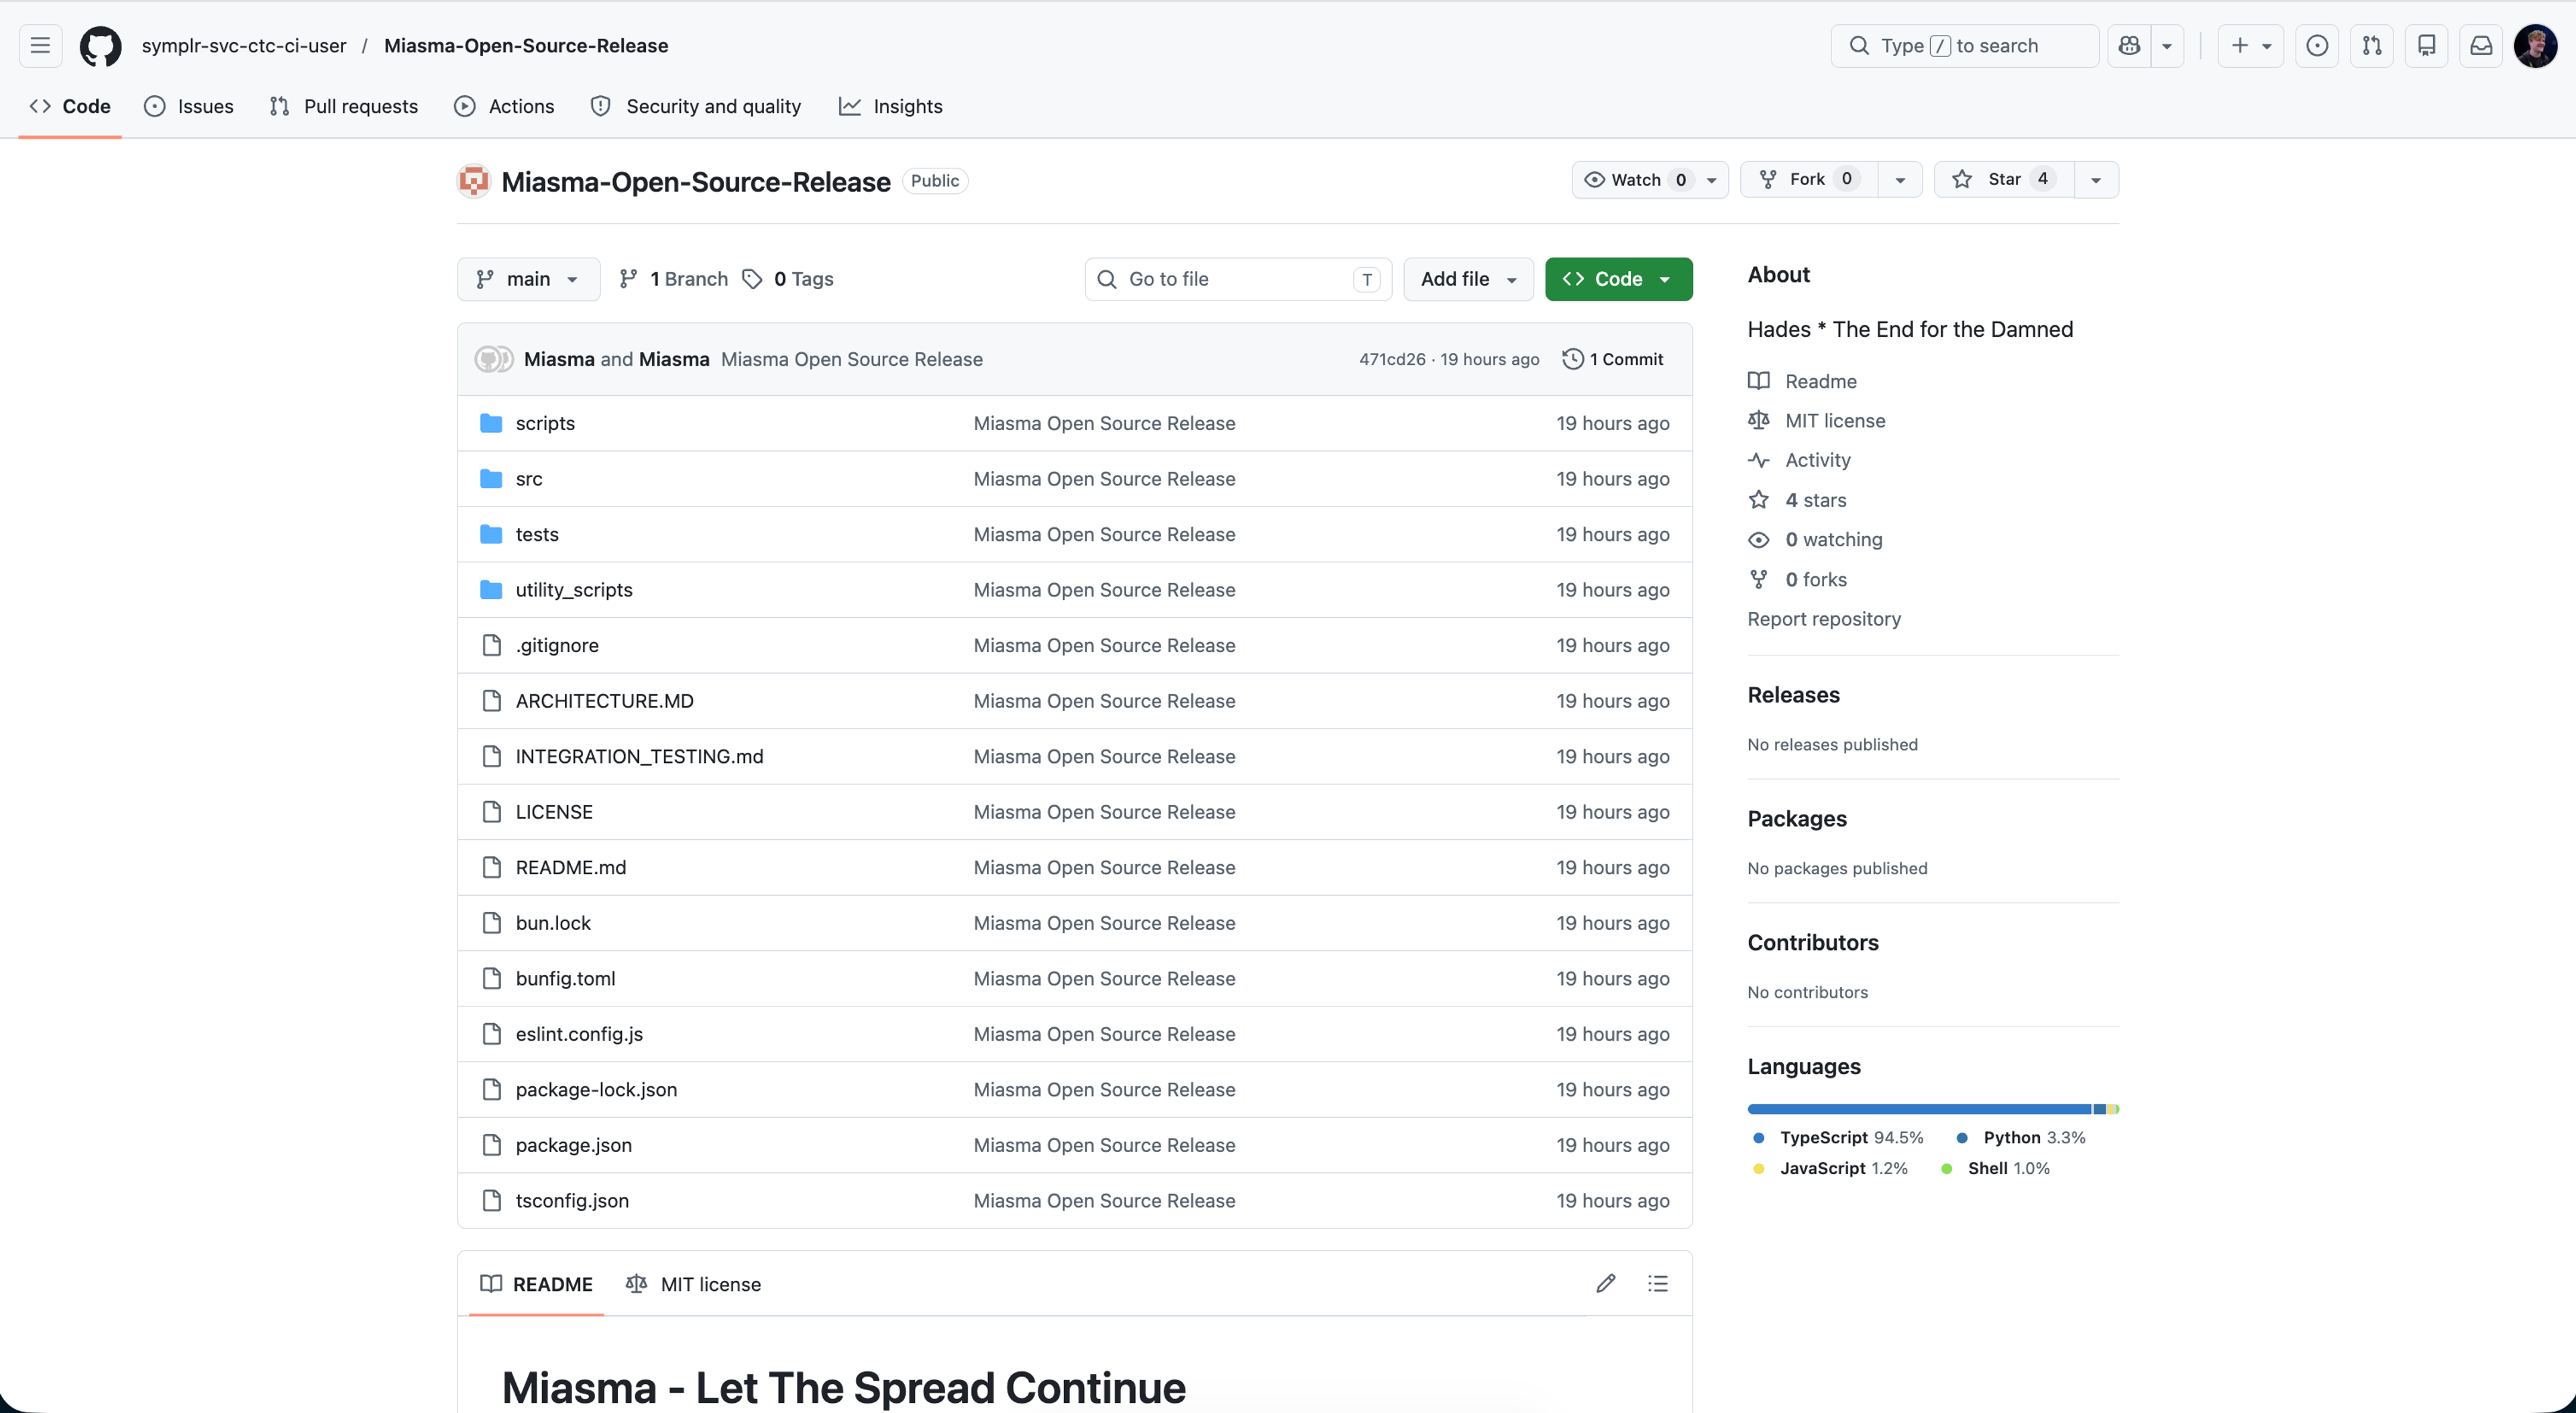Click the utility_scripts folder icon
Image resolution: width=2576 pixels, height=1413 pixels.
point(491,590)
